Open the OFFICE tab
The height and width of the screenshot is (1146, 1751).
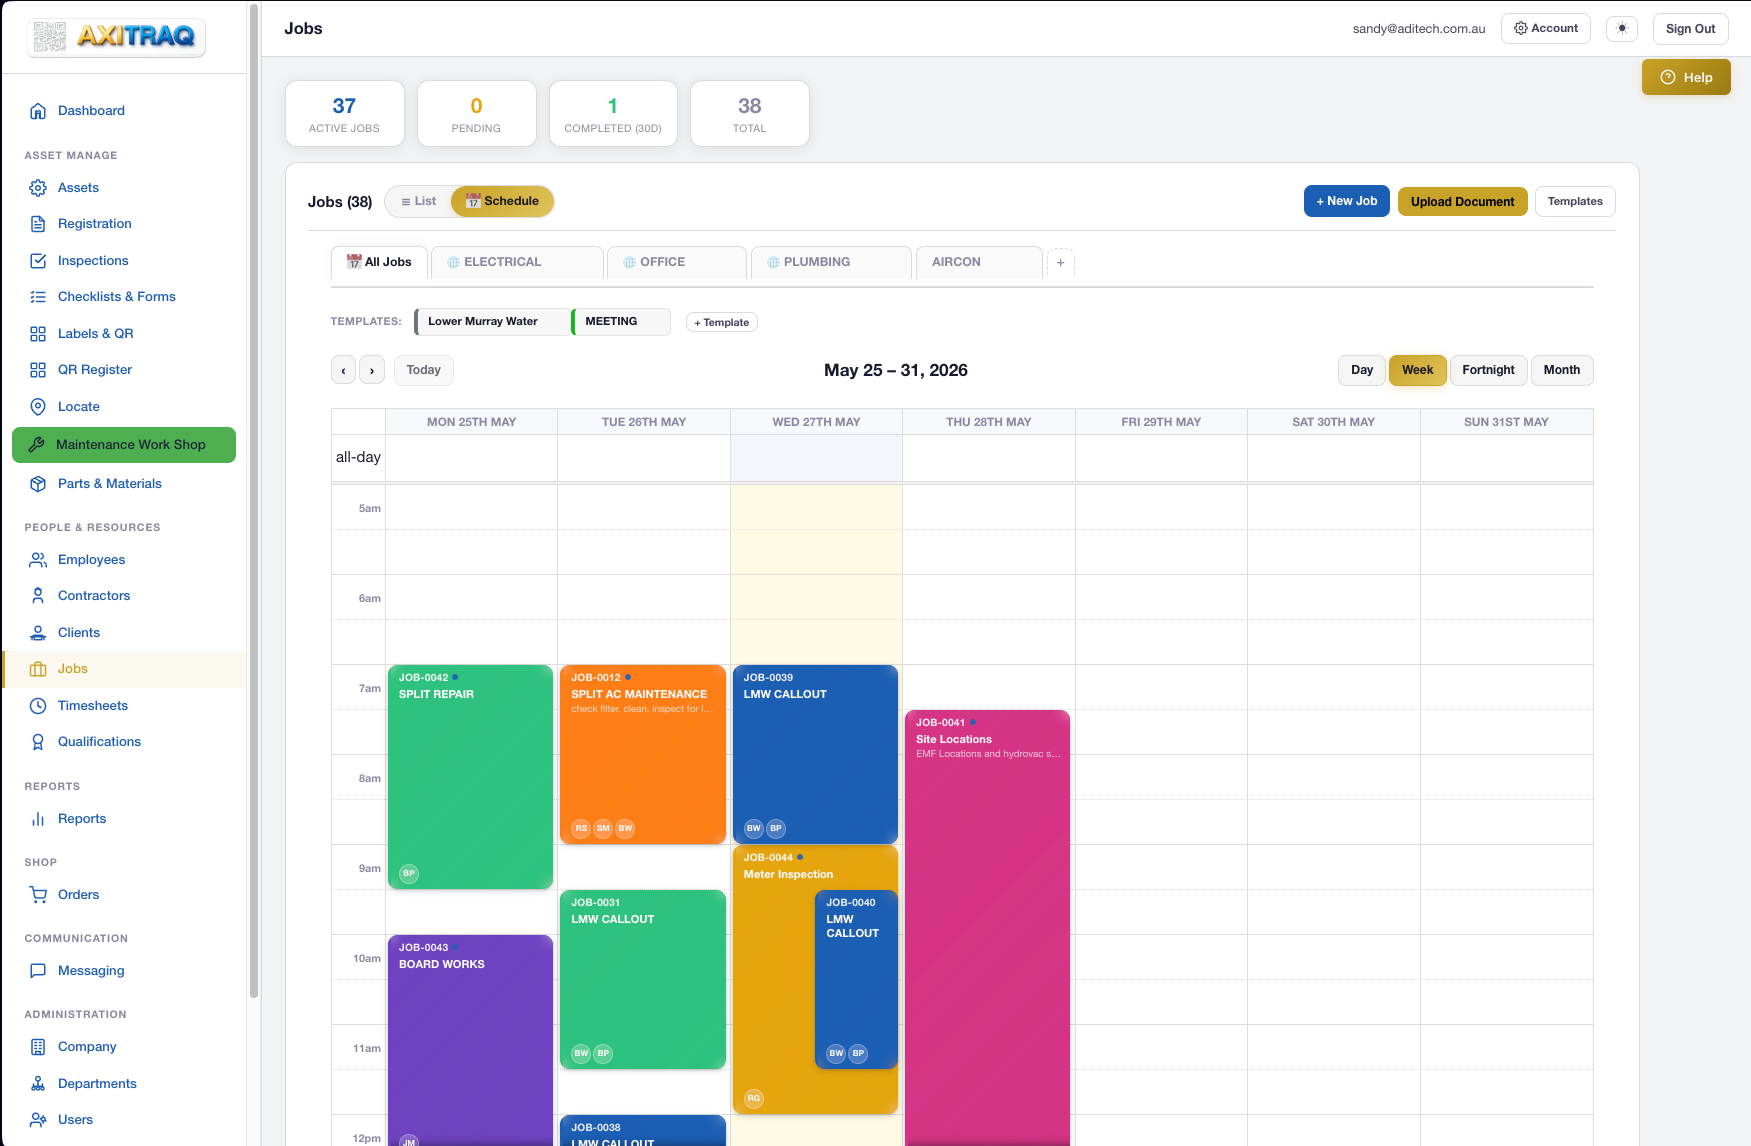pos(677,263)
